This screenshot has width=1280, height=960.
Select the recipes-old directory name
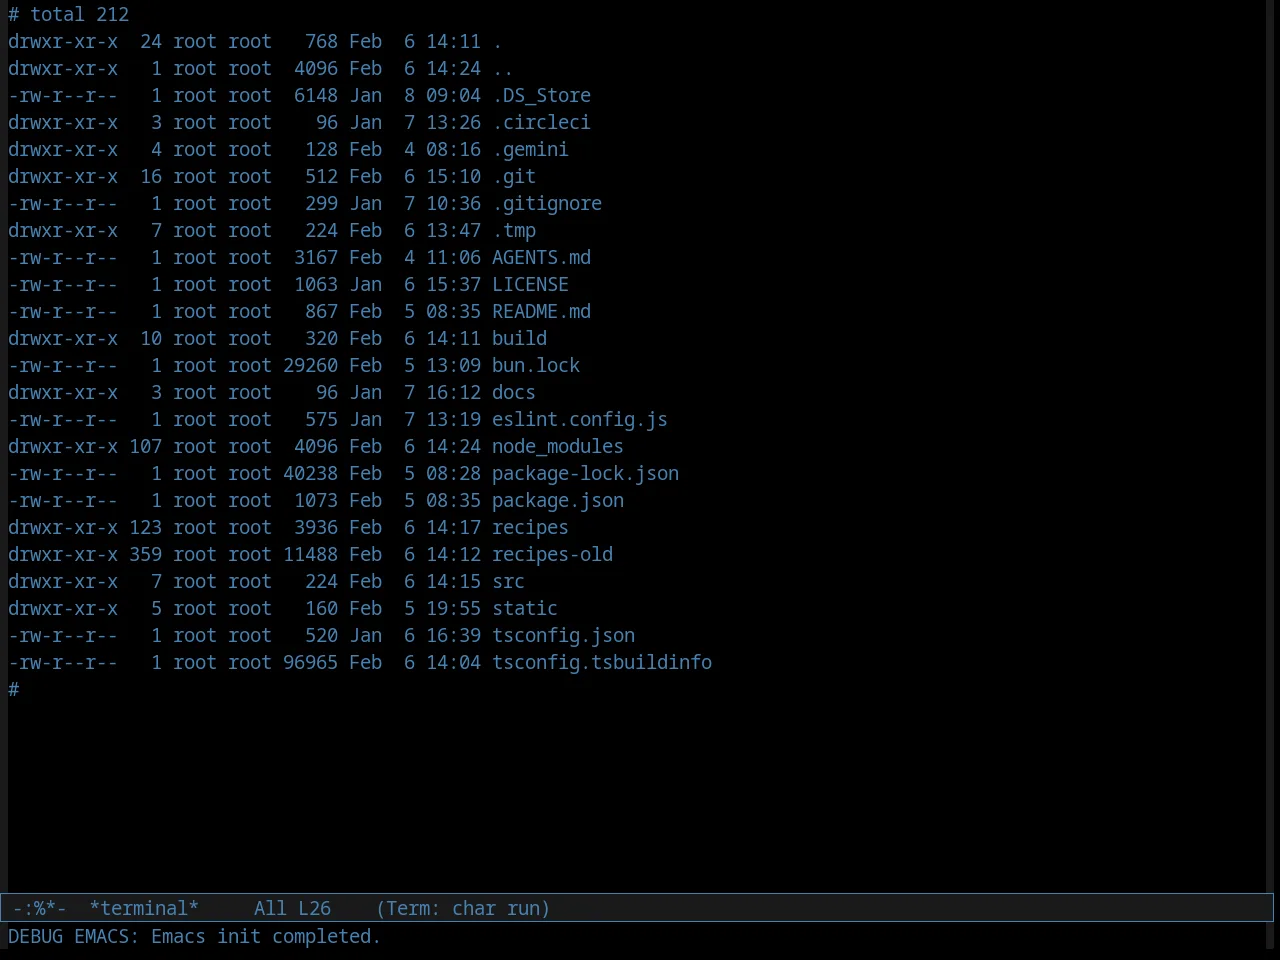pyautogui.click(x=552, y=555)
